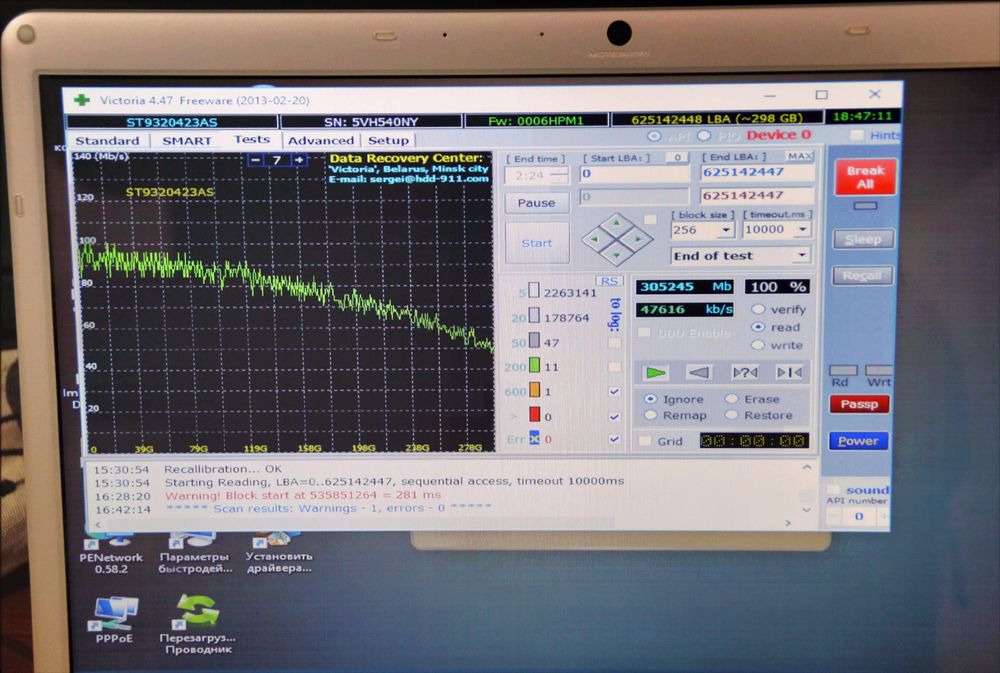Viewport: 1000px width, 673px height.
Task: Click the Wrt indicator box
Action: pos(879,370)
